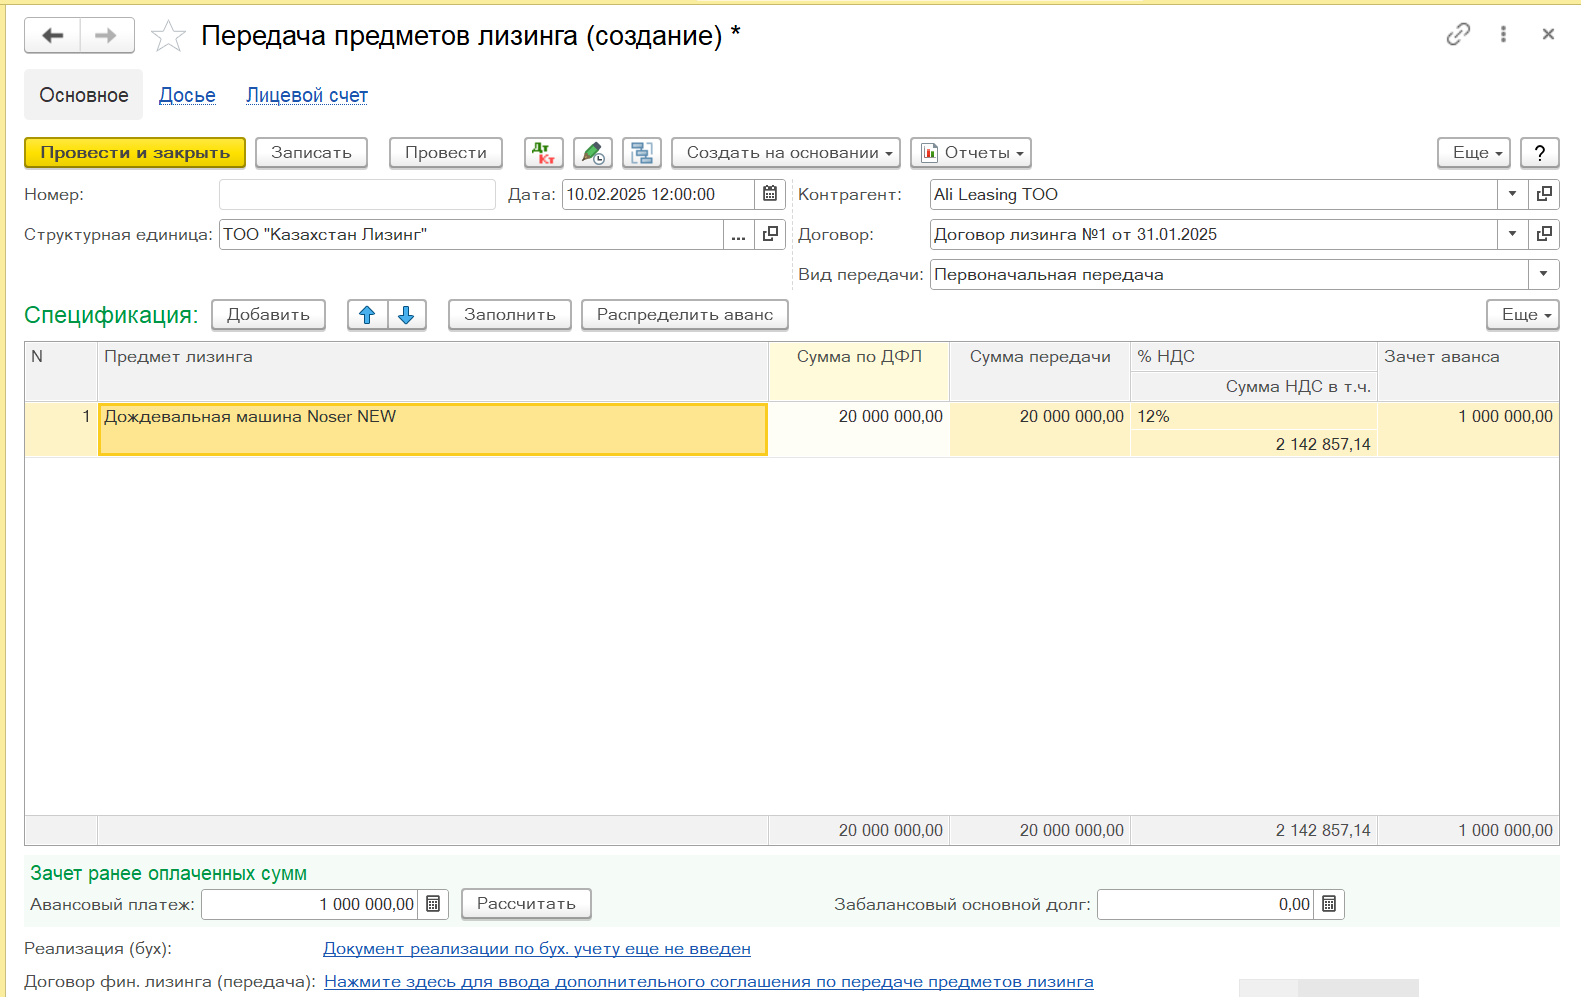
Task: Choose Структурная единица via ellipsis button
Action: click(738, 235)
